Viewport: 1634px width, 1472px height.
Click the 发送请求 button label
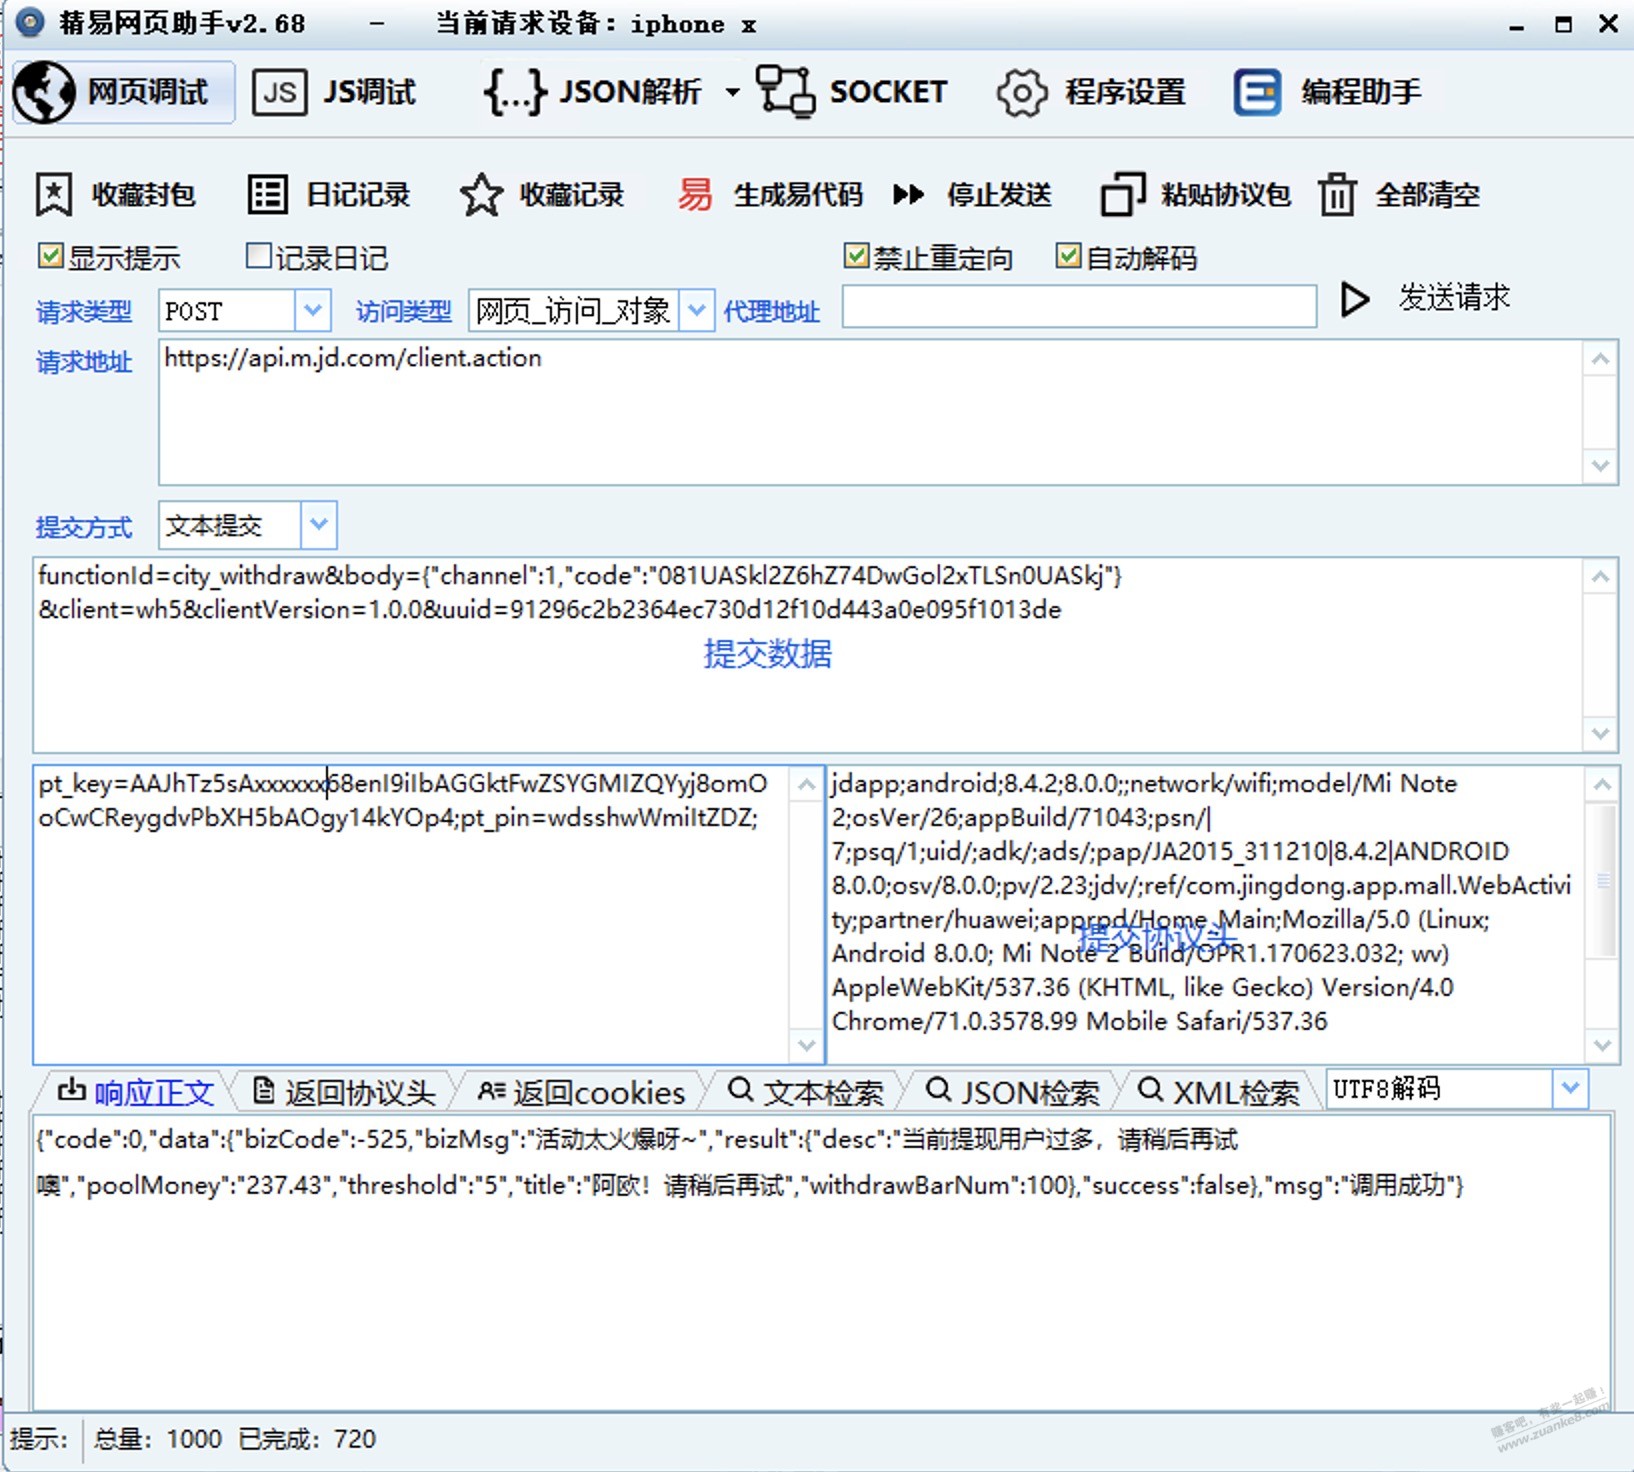coord(1454,297)
